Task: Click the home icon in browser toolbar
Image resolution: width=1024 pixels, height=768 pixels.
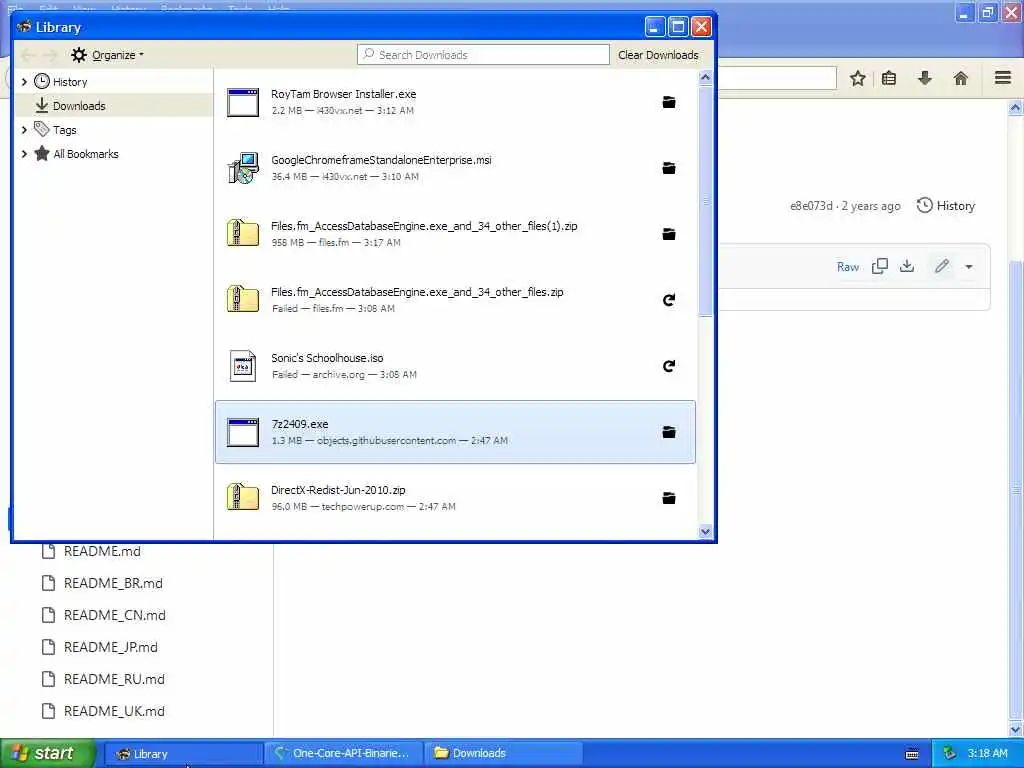Action: [x=961, y=79]
